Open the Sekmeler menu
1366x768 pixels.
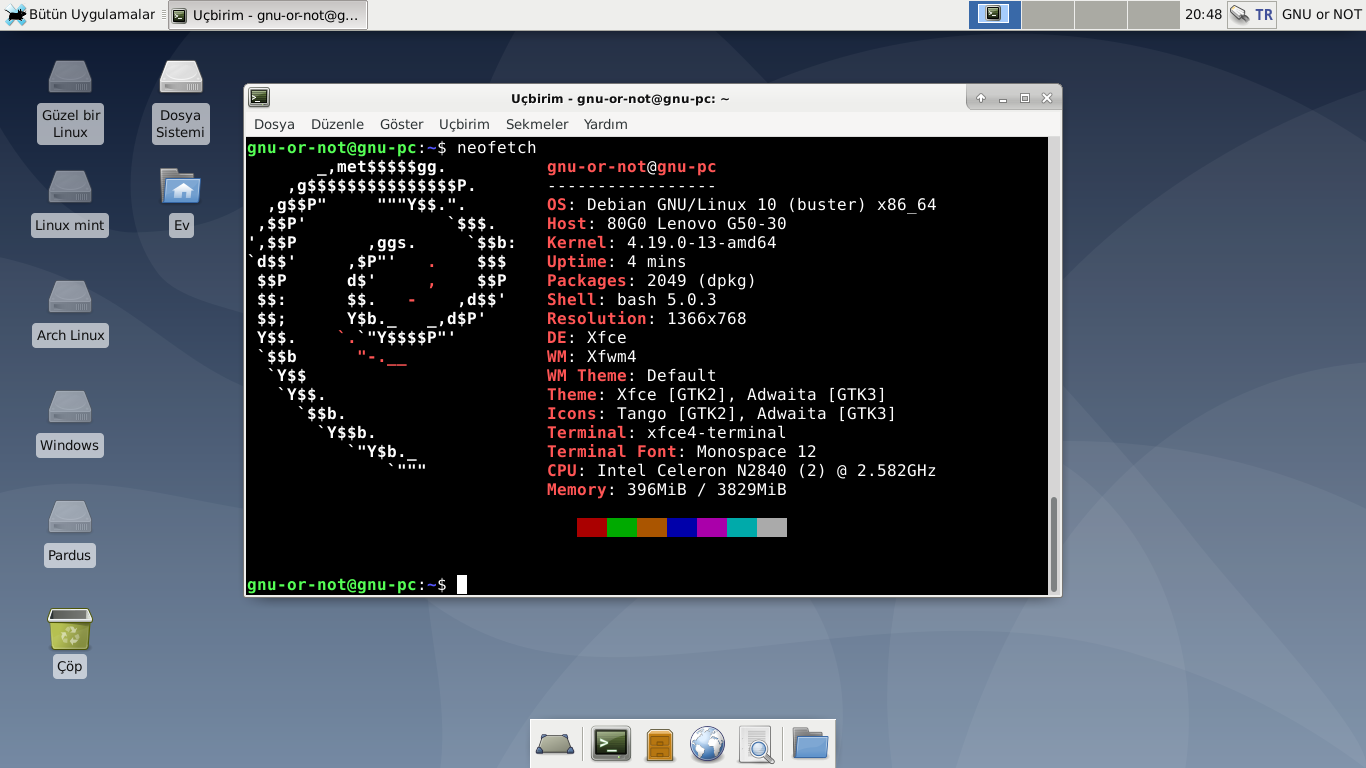click(537, 124)
